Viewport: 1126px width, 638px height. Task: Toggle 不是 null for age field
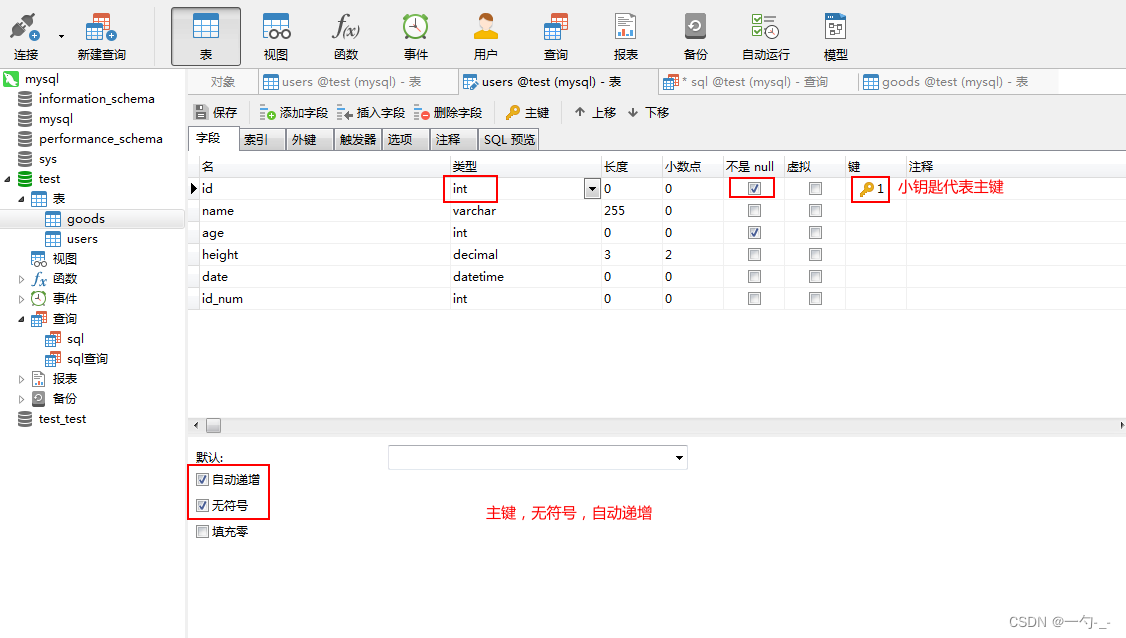point(754,232)
